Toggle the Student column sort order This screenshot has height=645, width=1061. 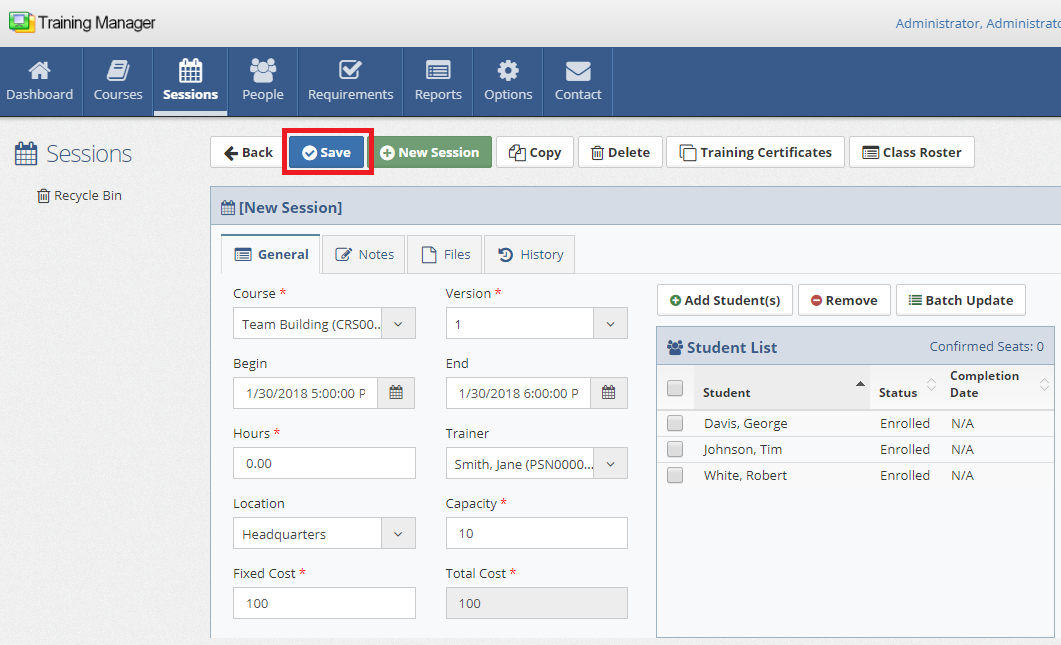[x=857, y=384]
